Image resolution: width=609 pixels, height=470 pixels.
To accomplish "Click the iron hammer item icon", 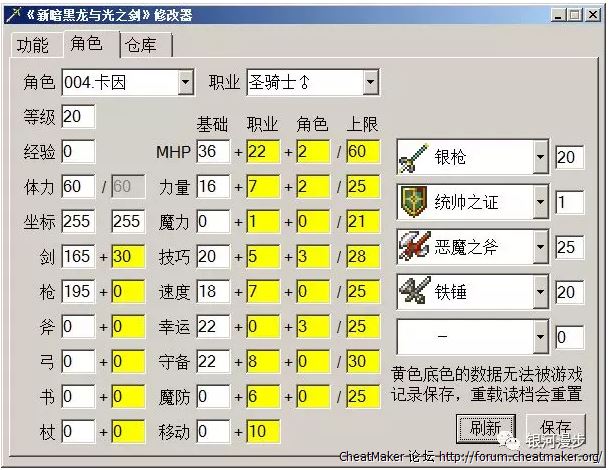I will coord(413,291).
